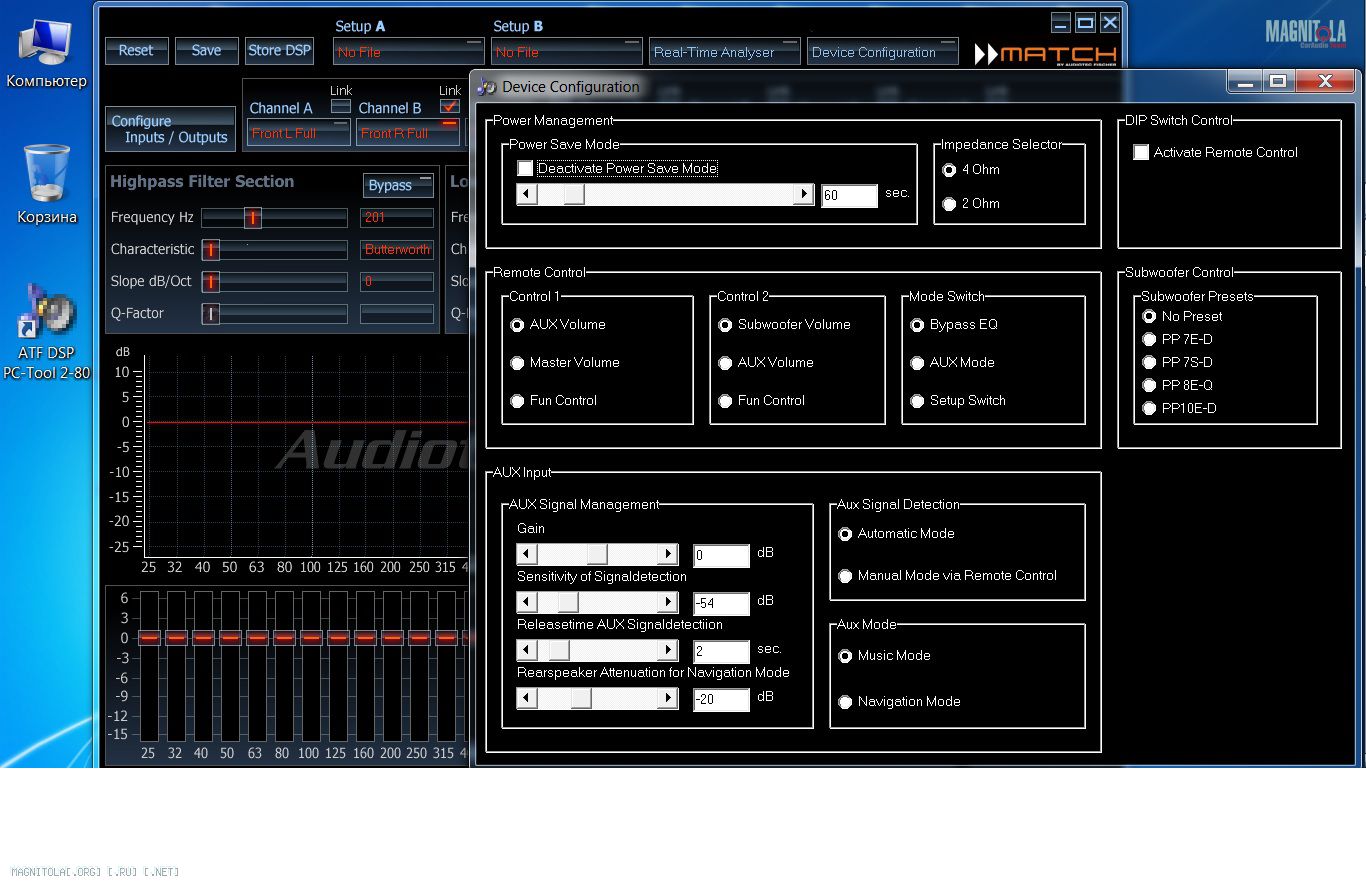
Task: Open highpass Frequency value 201 field
Action: 397,217
